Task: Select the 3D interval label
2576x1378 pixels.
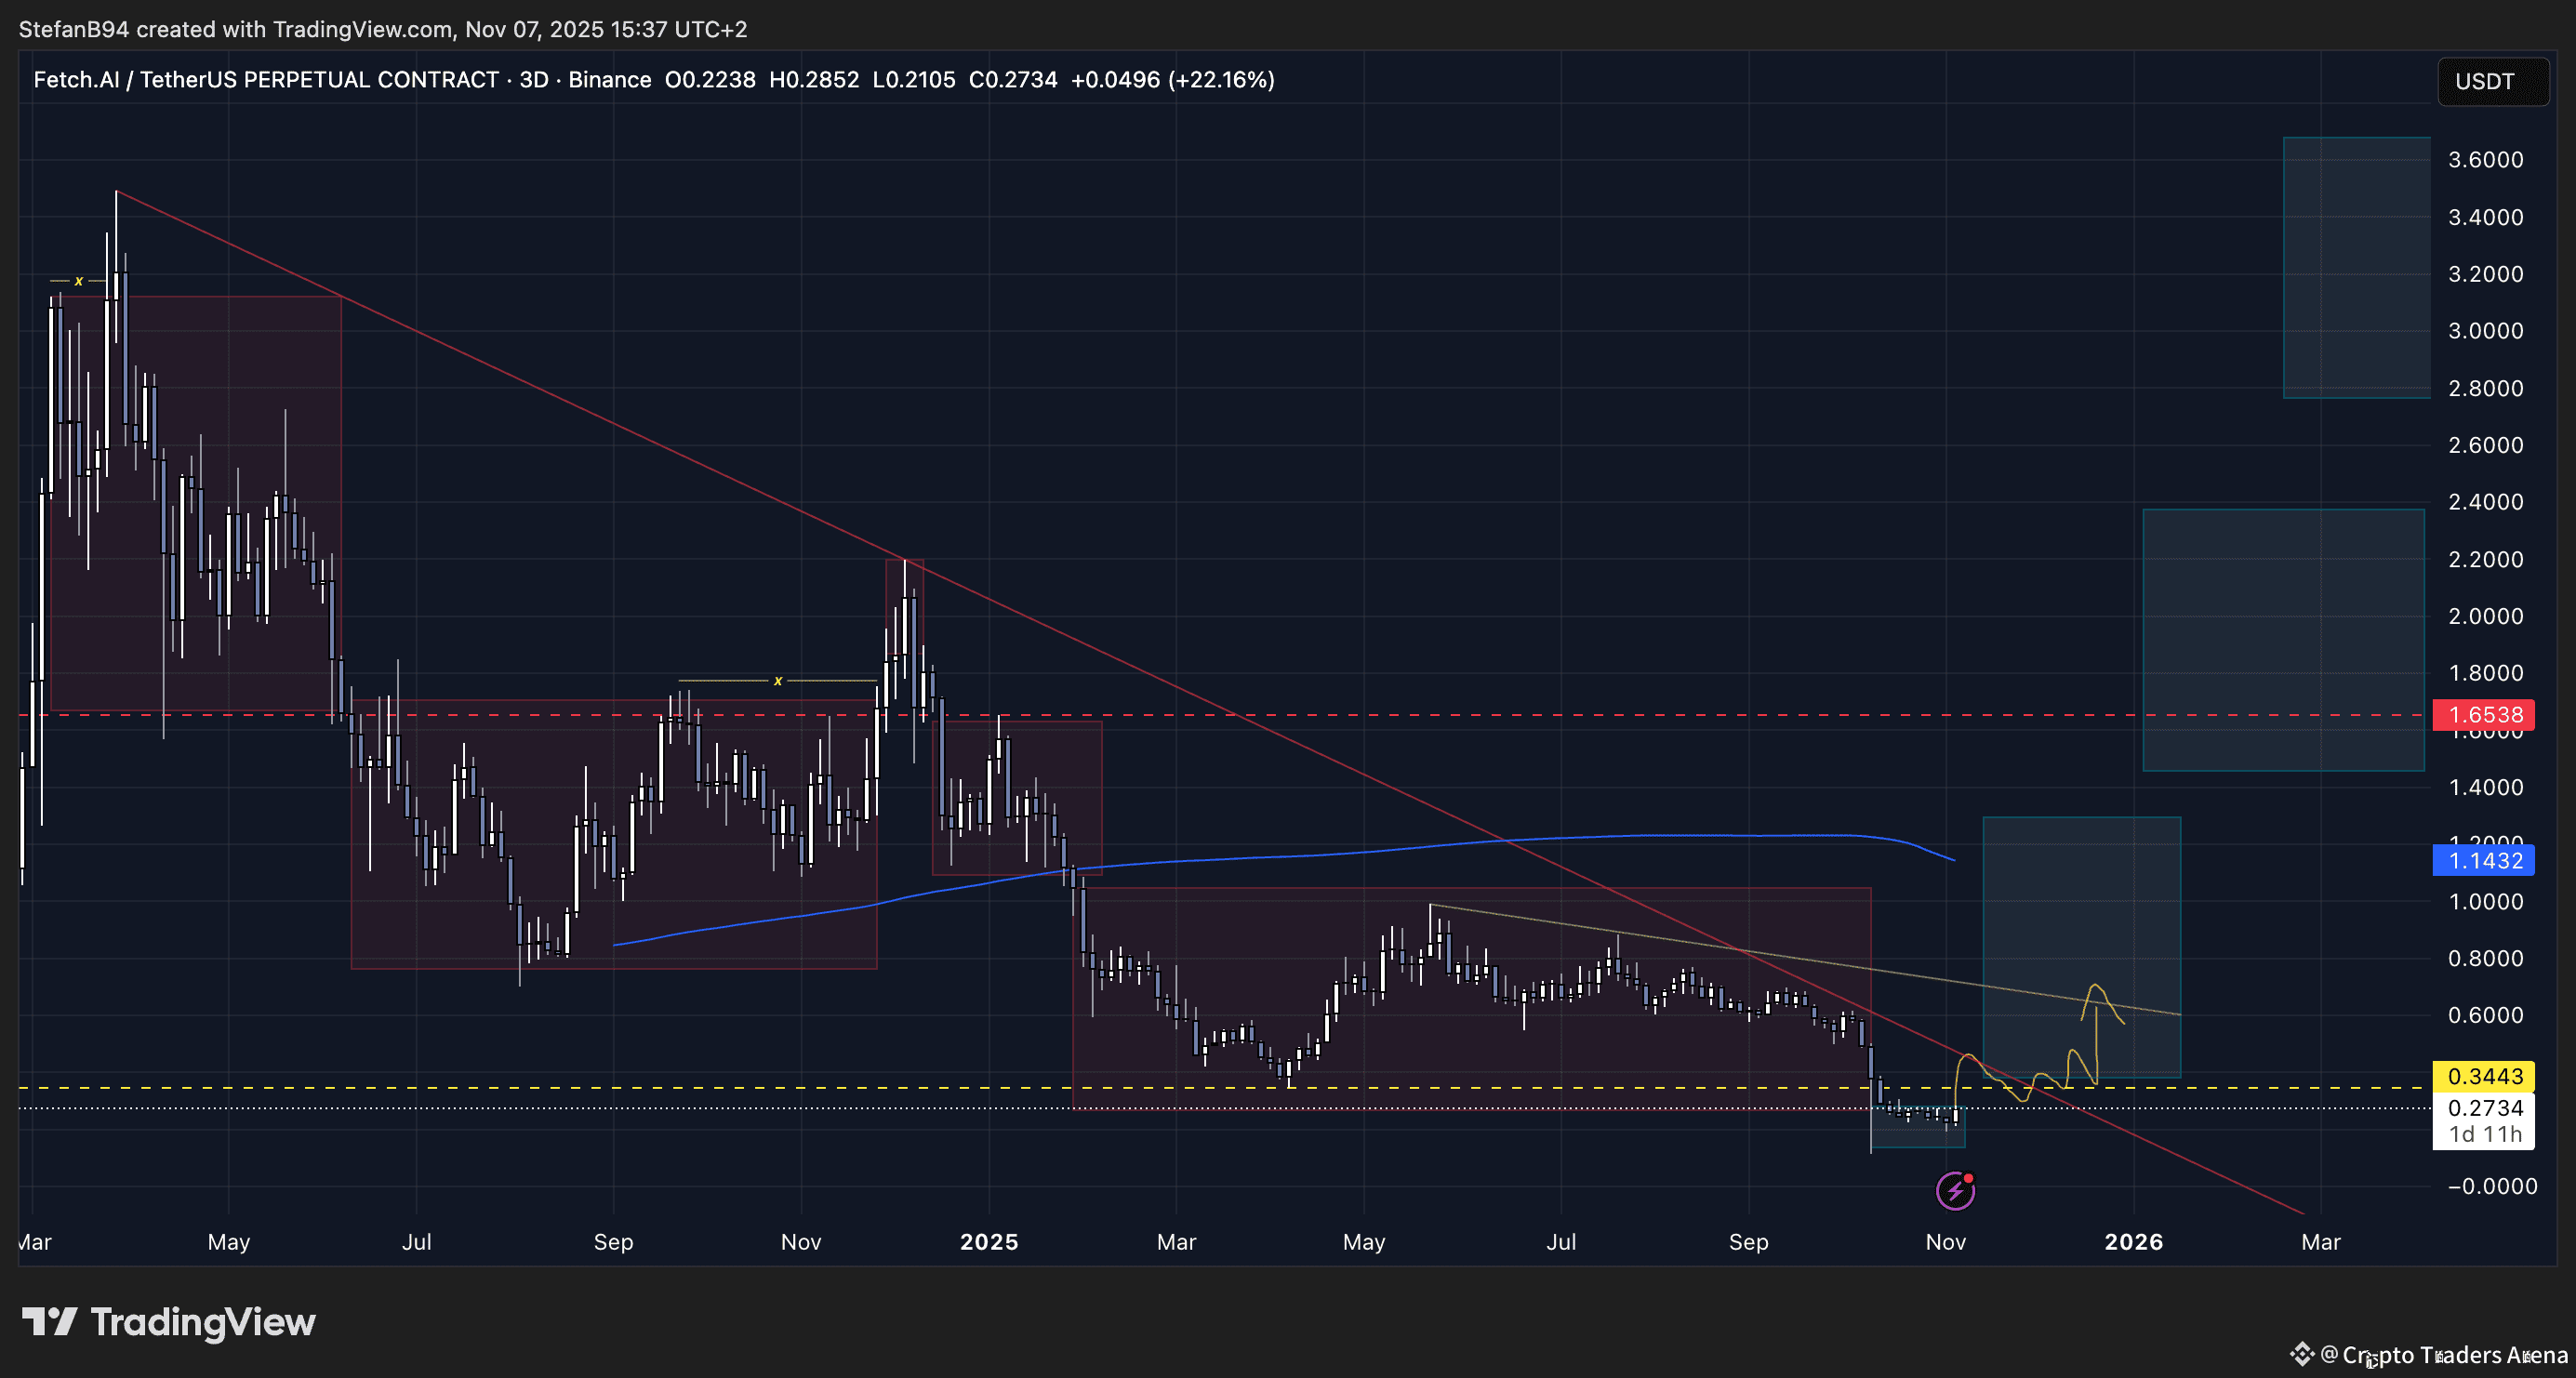Action: tap(534, 80)
